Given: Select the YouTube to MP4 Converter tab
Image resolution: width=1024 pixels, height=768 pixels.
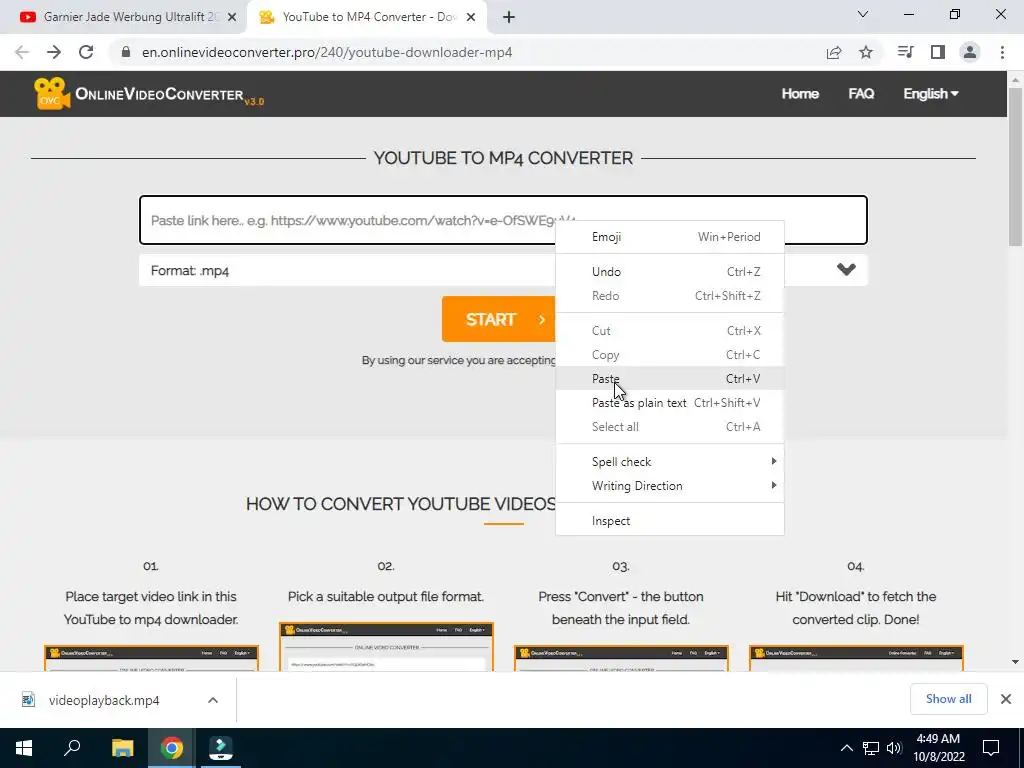Looking at the screenshot, I should (x=368, y=17).
